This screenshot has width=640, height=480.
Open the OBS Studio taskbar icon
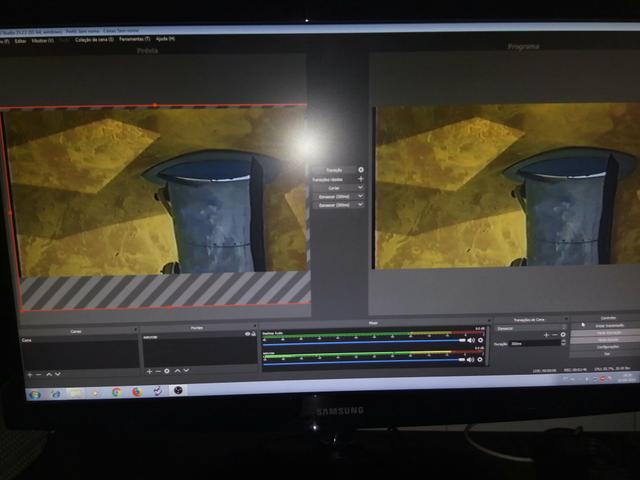point(178,391)
